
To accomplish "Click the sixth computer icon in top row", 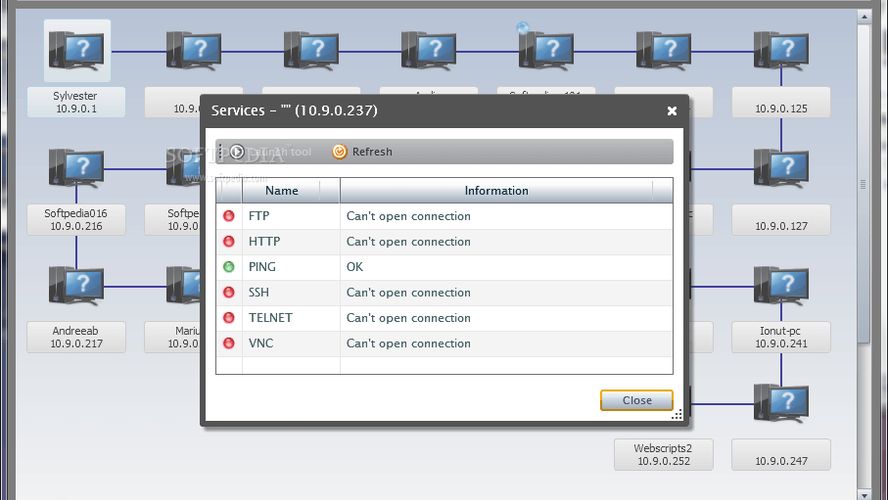I will [x=664, y=51].
